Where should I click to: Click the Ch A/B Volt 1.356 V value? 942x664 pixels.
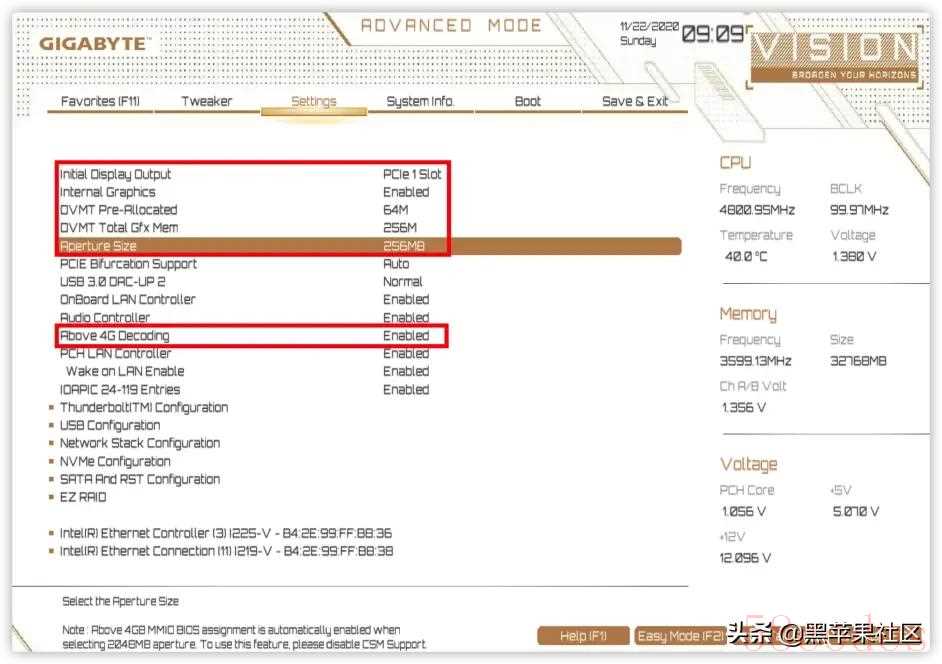[744, 407]
